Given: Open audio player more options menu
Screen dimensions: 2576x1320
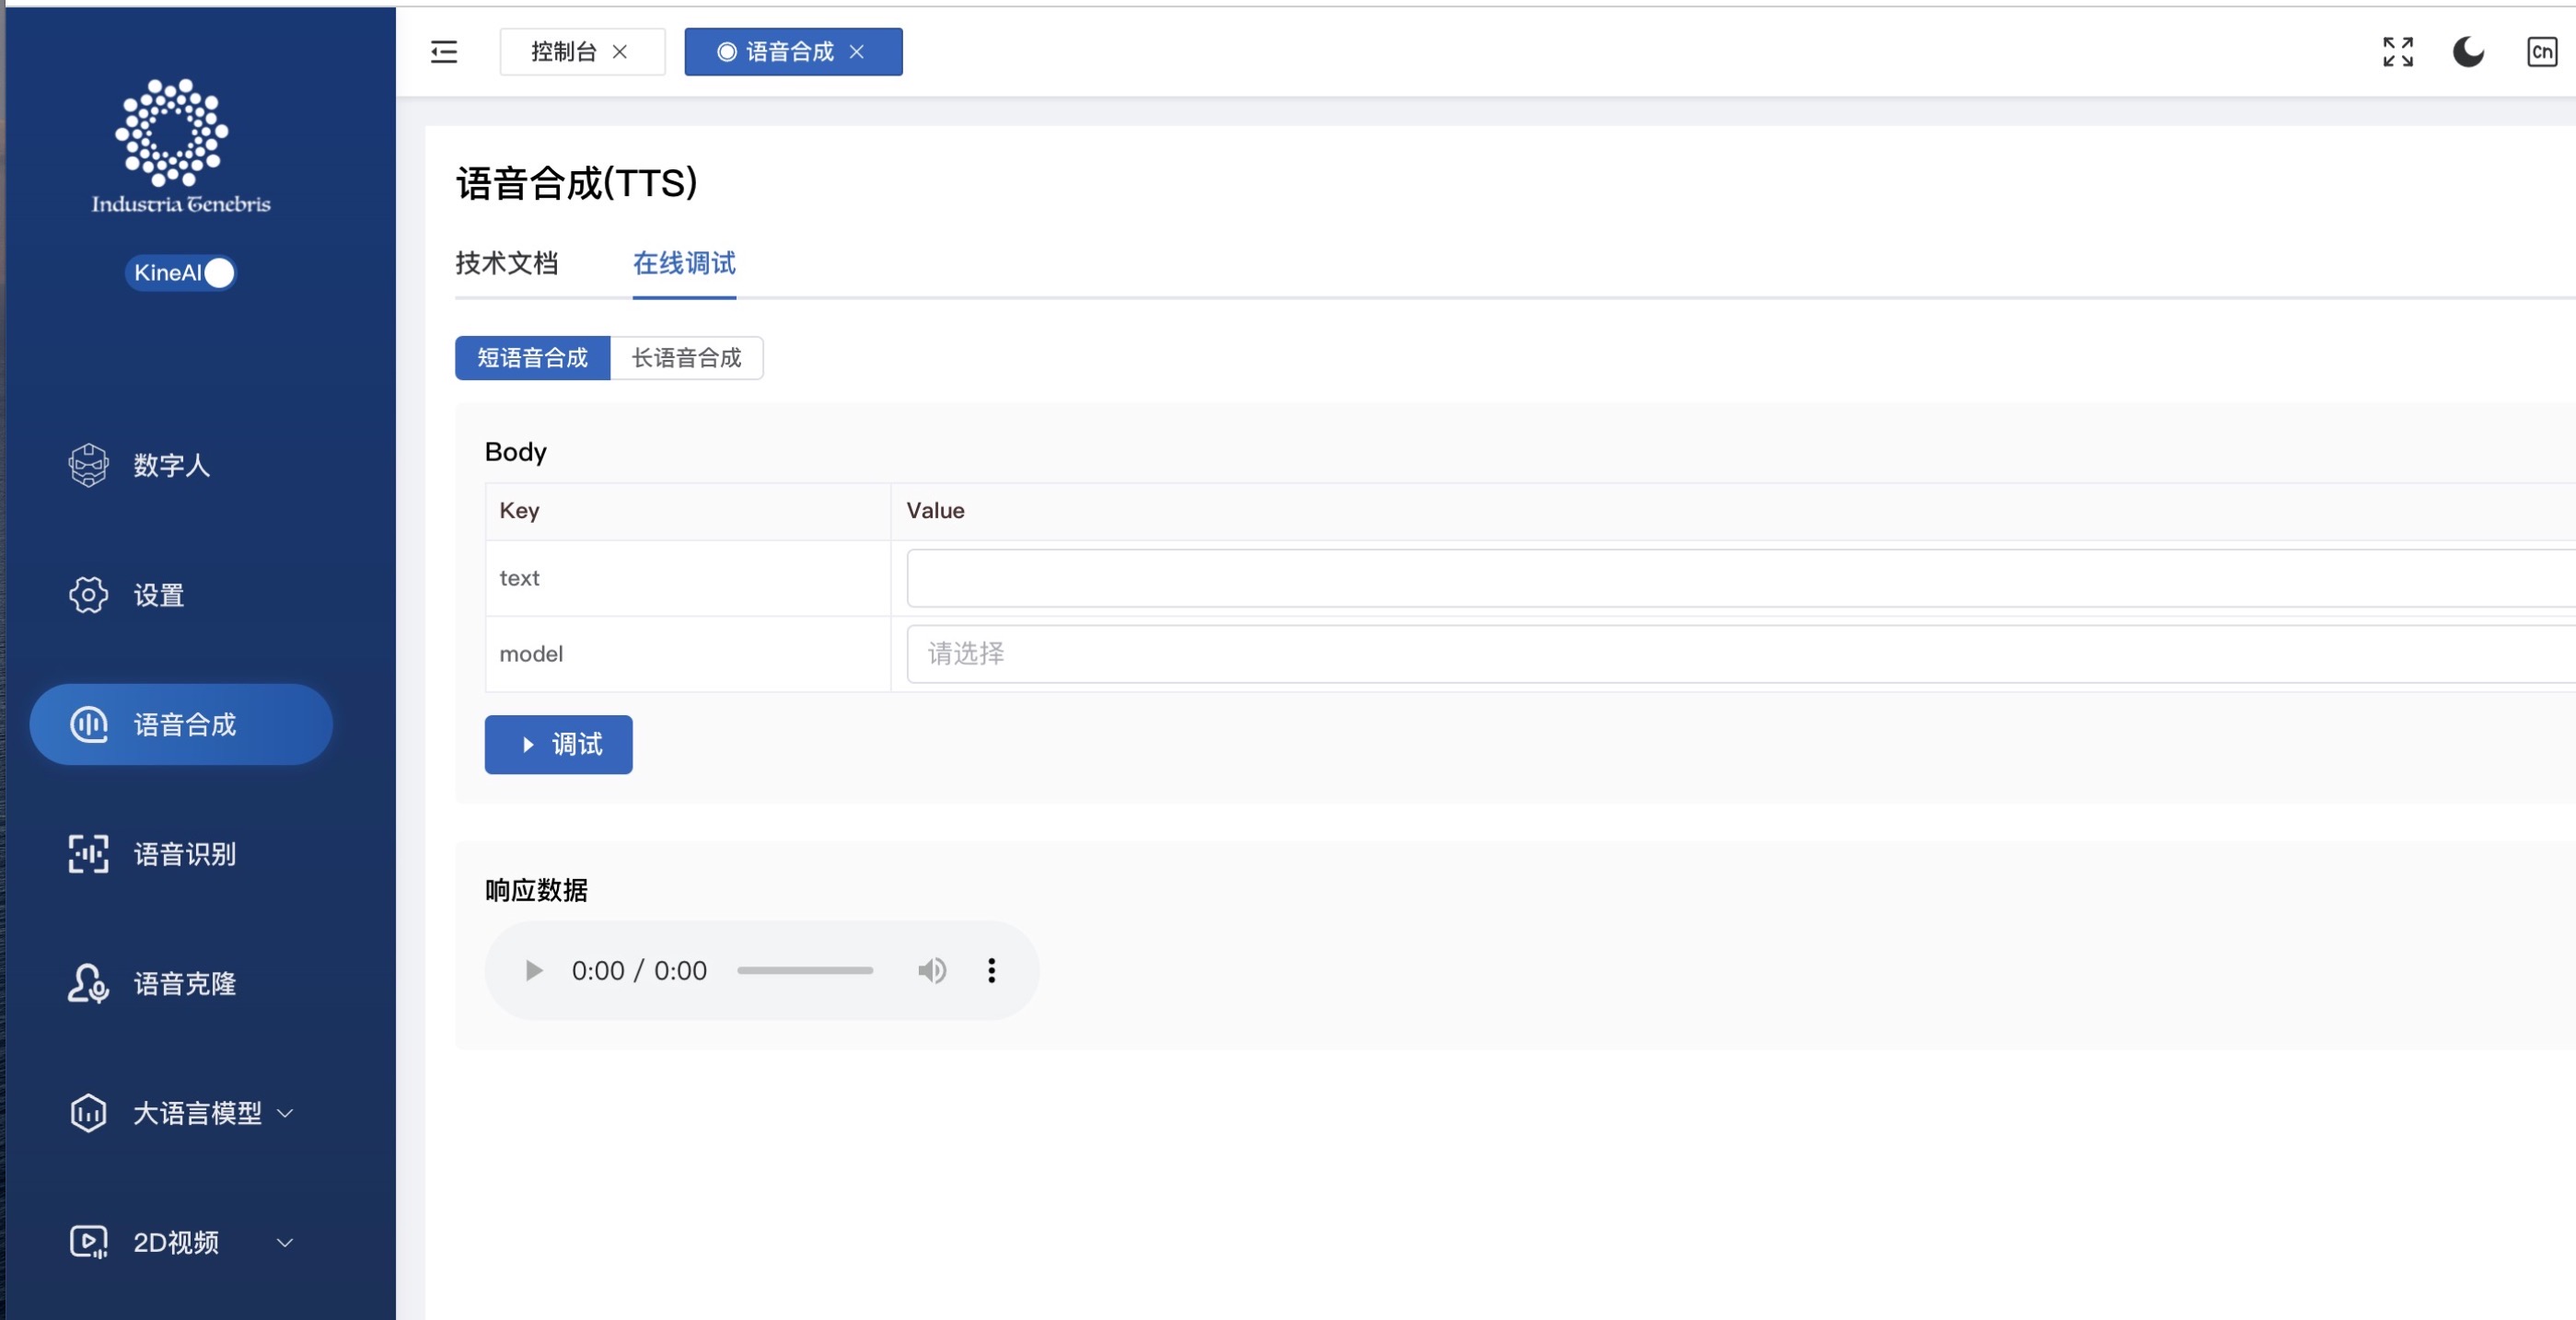Looking at the screenshot, I should click(992, 971).
